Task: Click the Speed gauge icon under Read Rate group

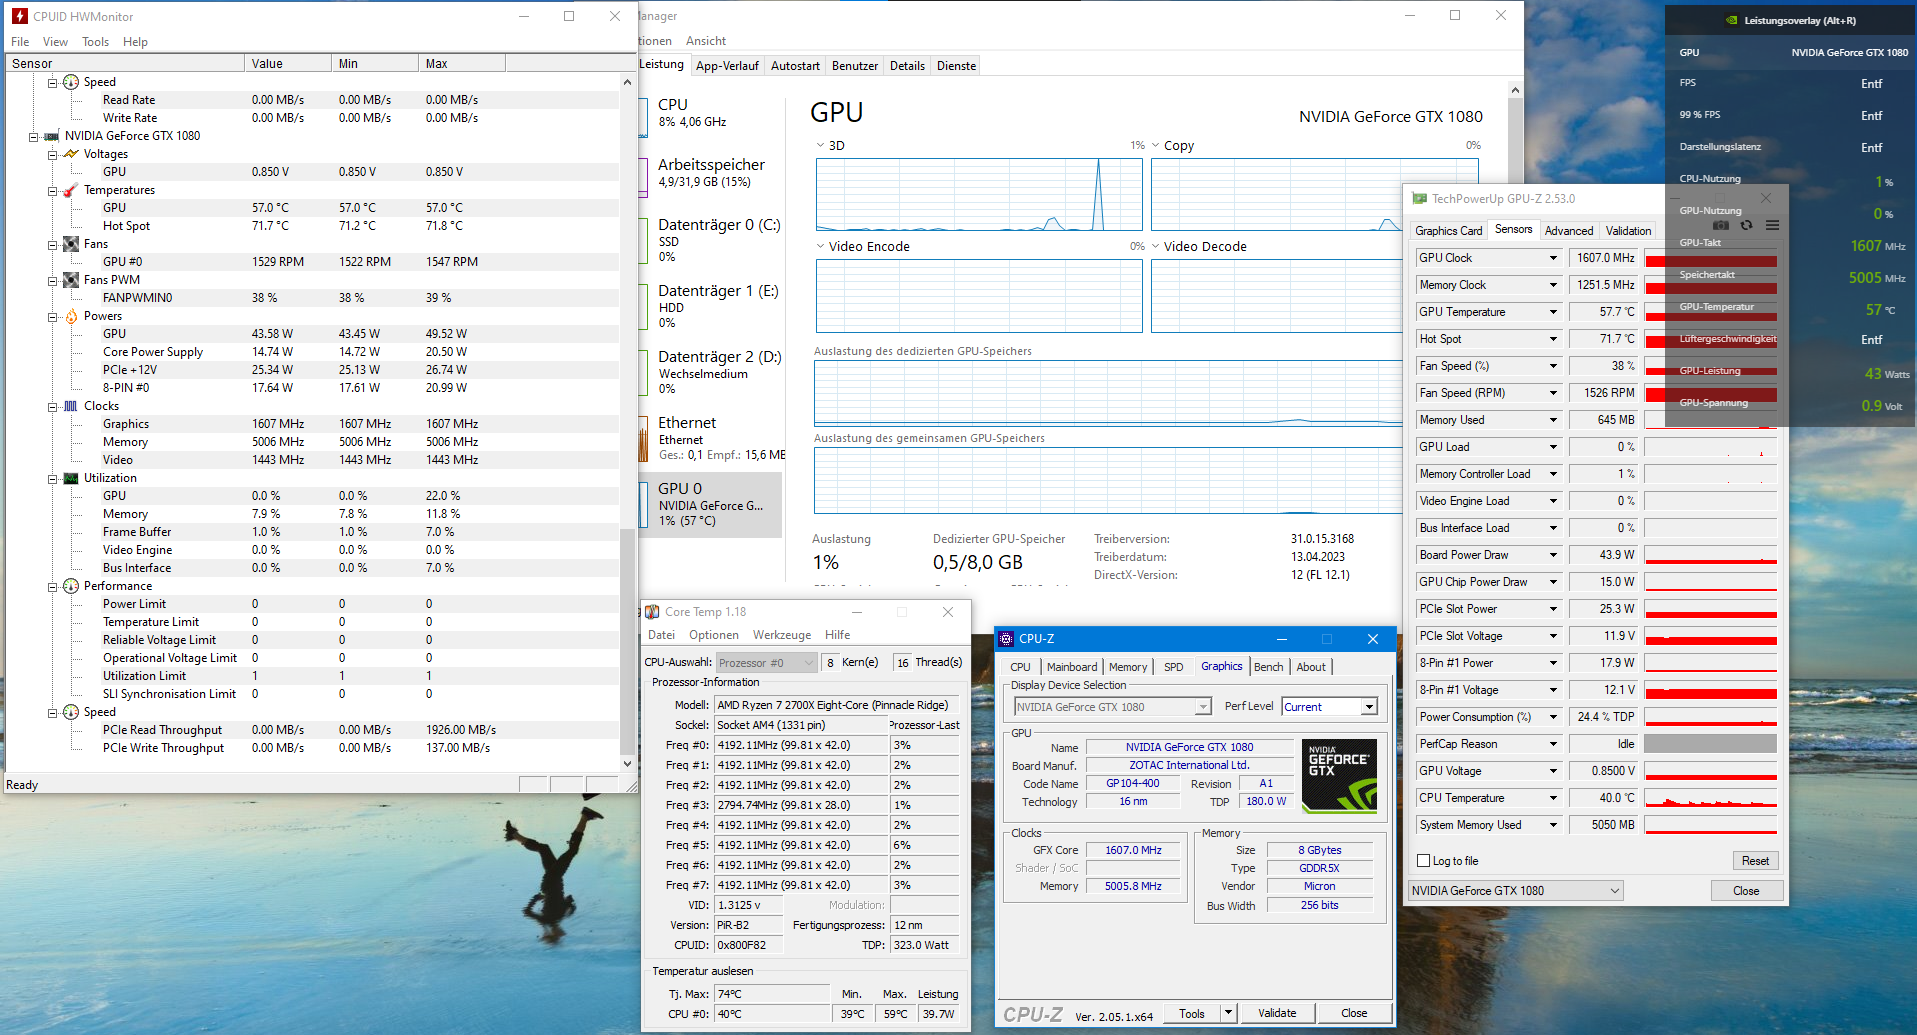Action: coord(71,82)
